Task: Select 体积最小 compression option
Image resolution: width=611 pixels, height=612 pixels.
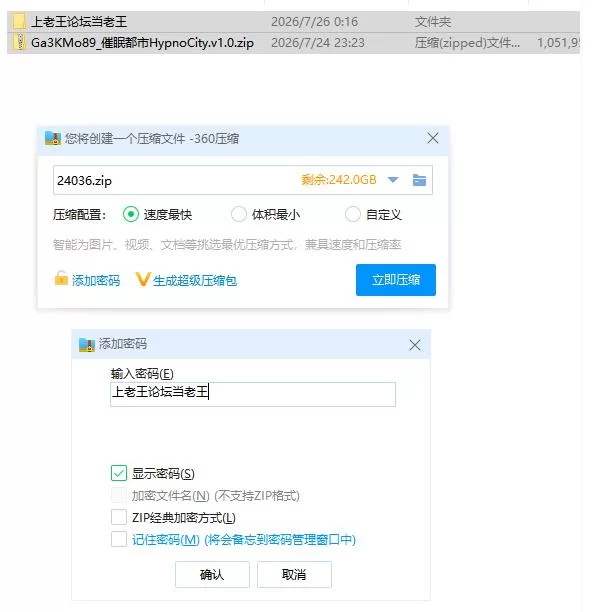Action: coord(239,214)
